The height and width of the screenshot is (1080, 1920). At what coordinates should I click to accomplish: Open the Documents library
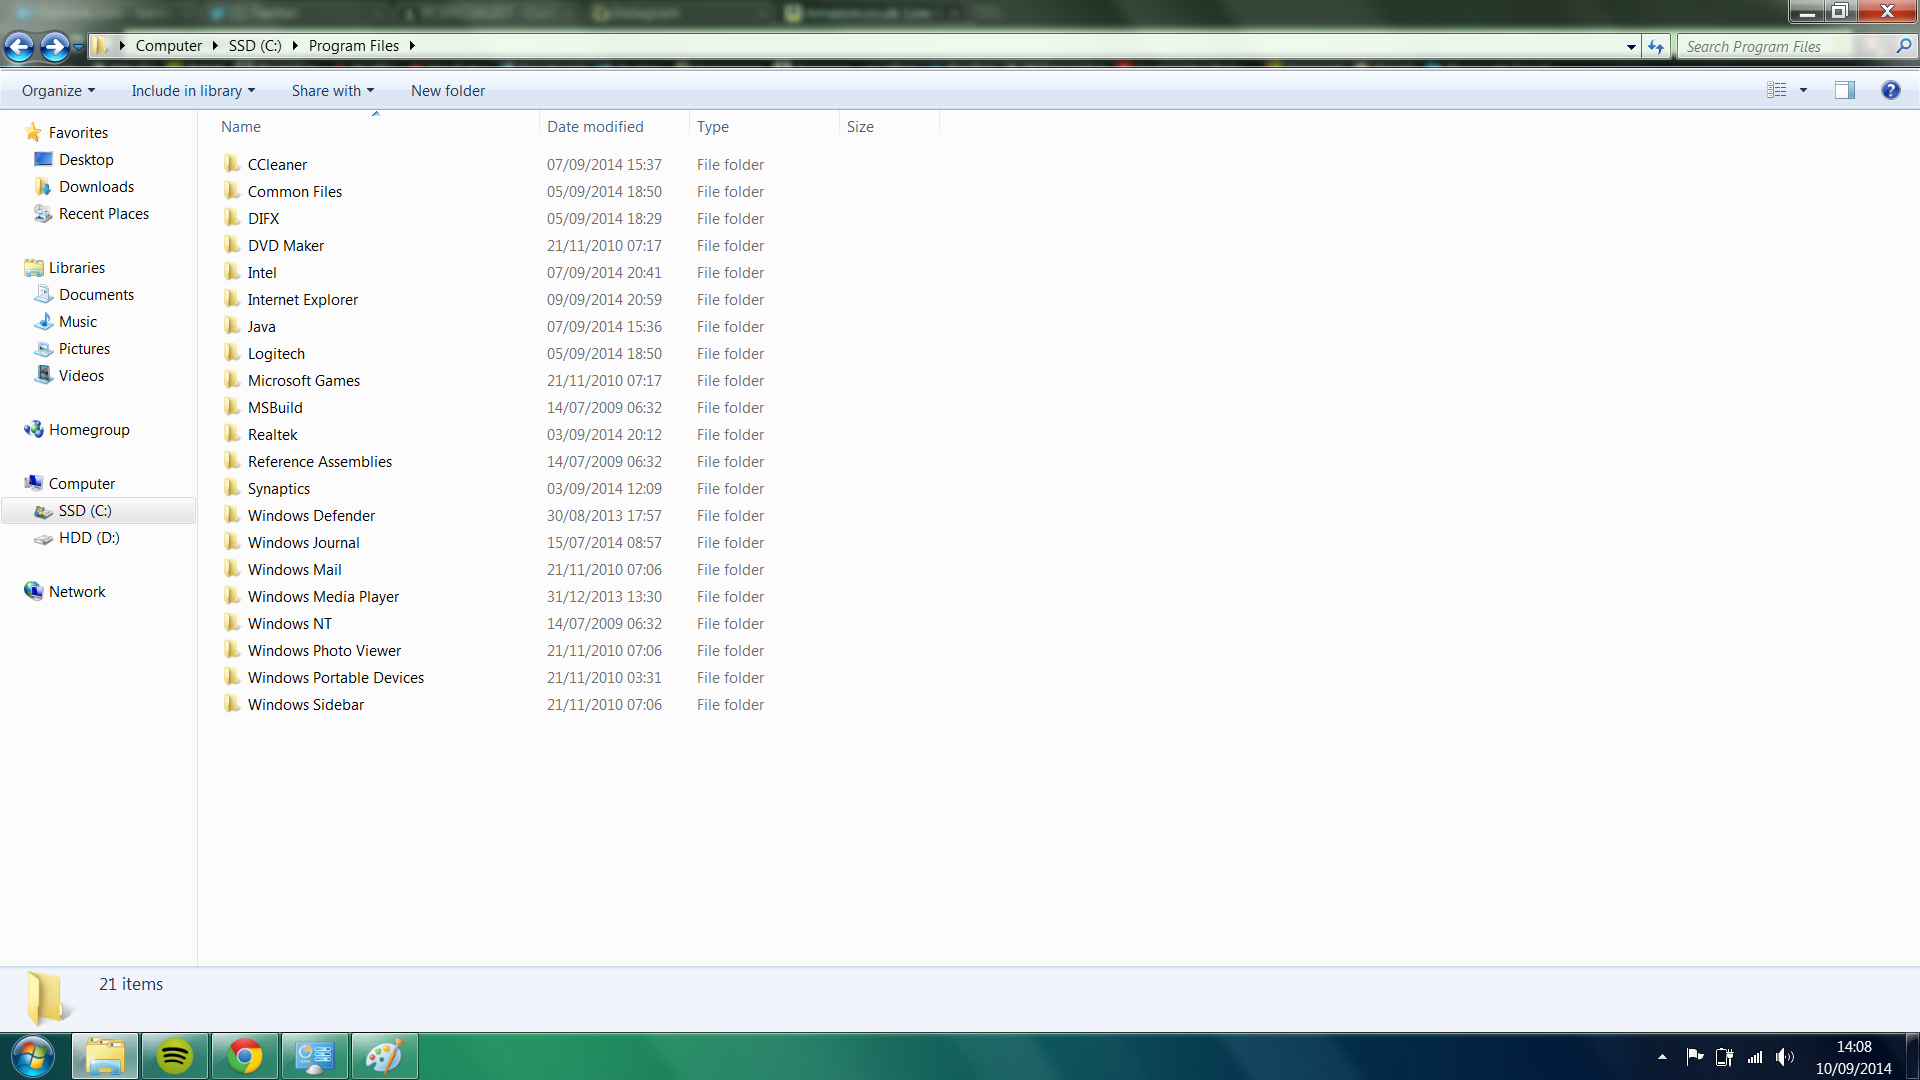(85, 295)
